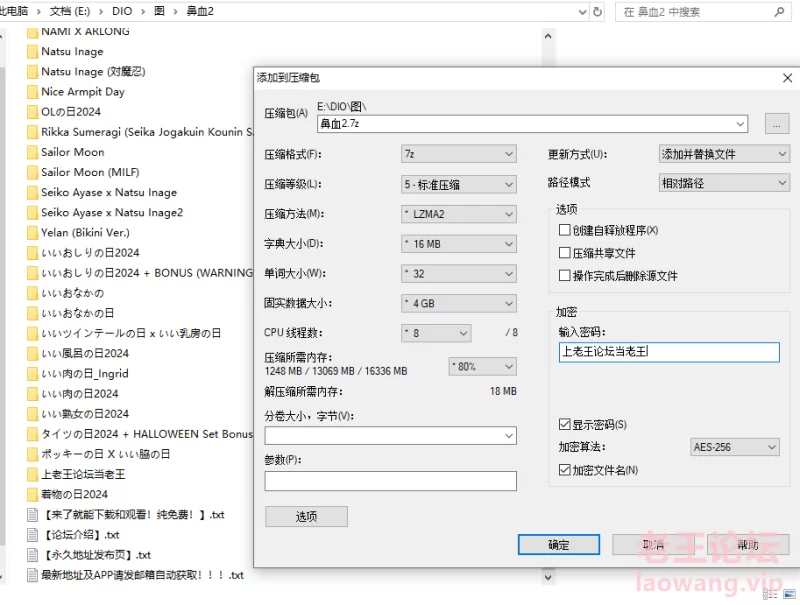Open the 更新方式 dropdown
Viewport: 800px width, 605px height.
pyautogui.click(x=724, y=154)
